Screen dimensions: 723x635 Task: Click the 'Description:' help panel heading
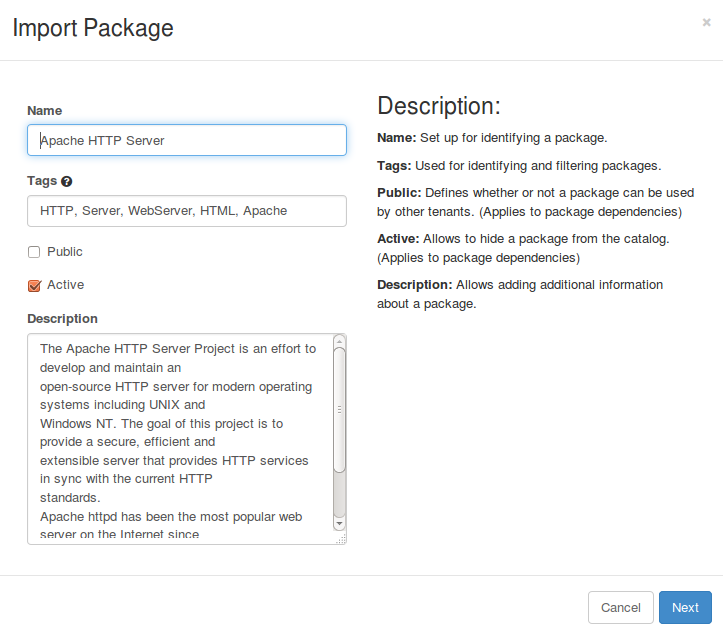[x=438, y=106]
